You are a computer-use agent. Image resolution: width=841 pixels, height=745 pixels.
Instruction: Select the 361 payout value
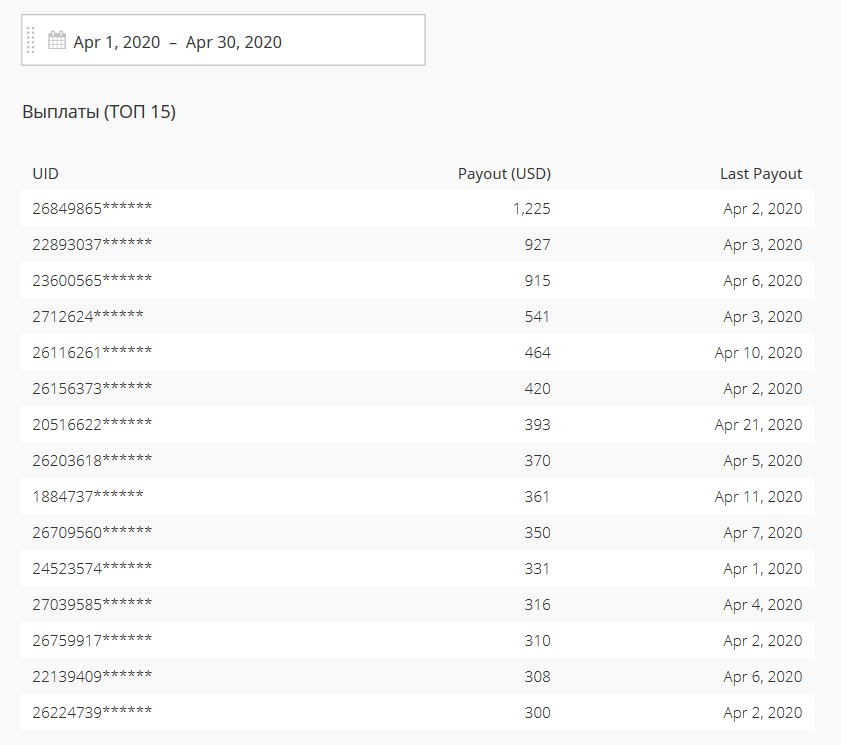coord(537,497)
